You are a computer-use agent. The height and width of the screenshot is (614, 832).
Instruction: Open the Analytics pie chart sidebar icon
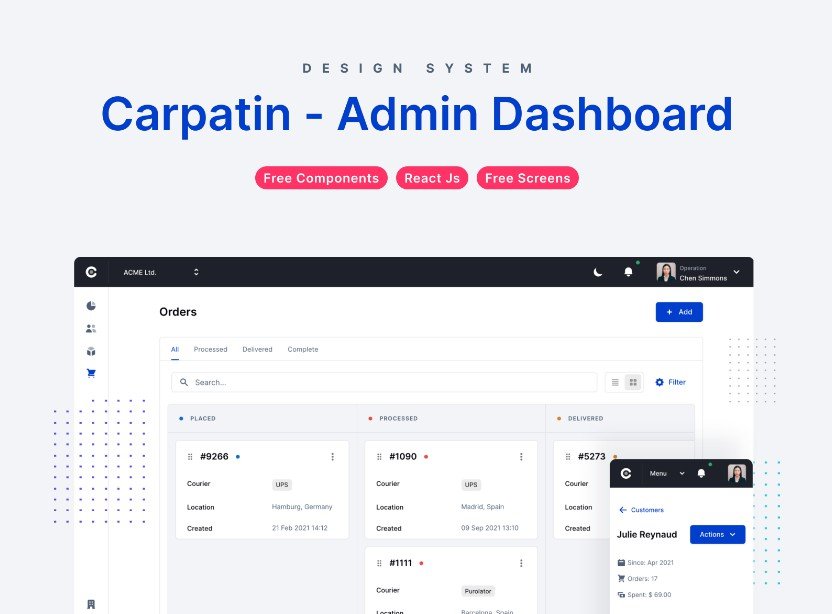coord(91,306)
